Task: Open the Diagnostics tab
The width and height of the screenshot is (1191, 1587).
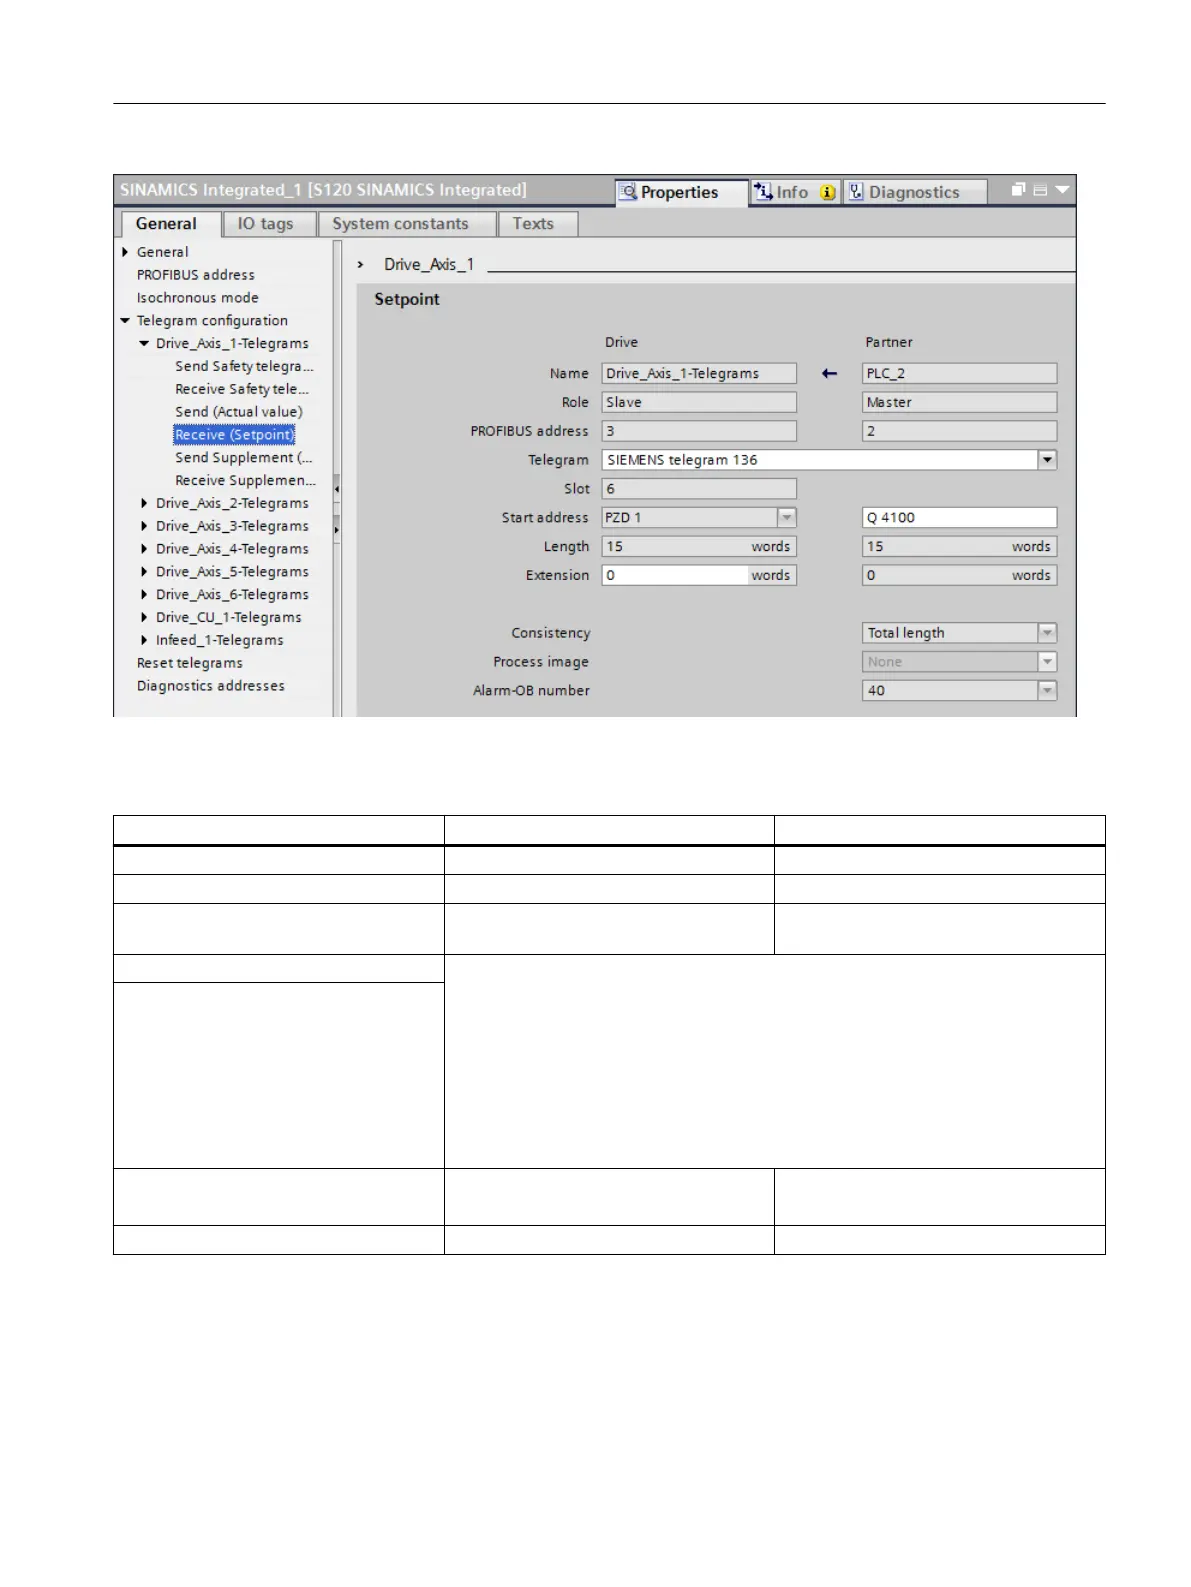Action: 915,192
